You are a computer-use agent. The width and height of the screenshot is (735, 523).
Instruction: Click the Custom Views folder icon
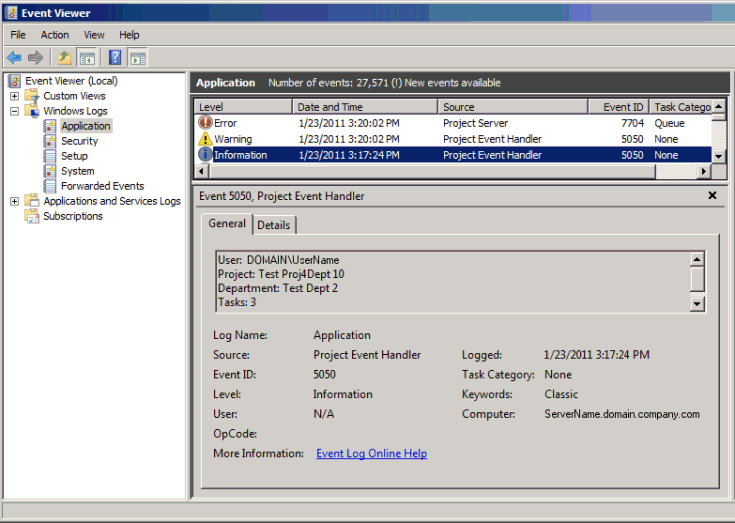point(32,96)
